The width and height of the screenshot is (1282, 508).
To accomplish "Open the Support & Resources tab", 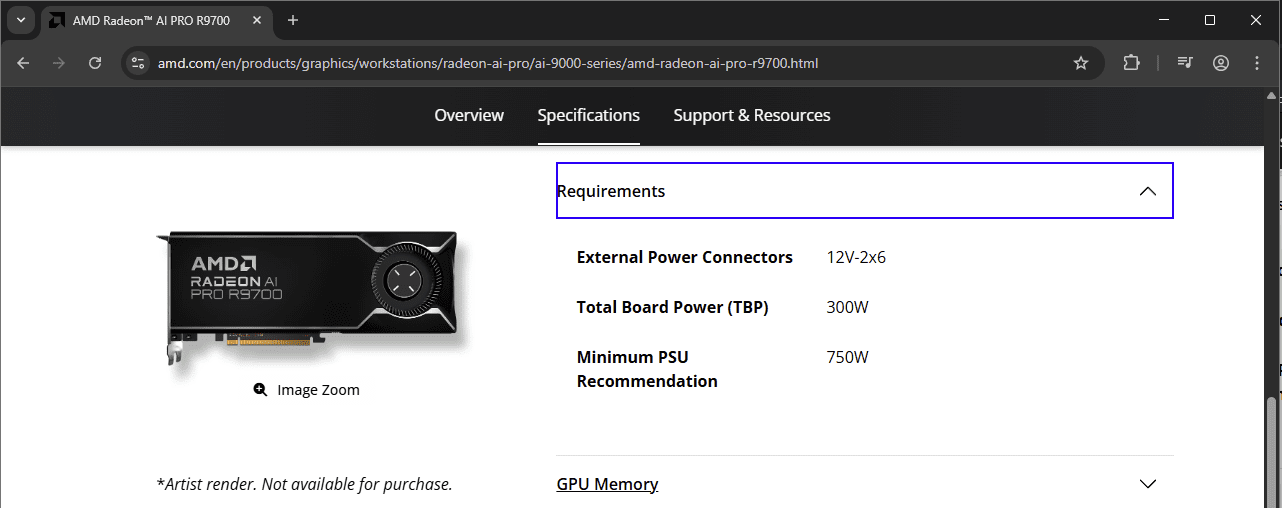I will click(x=752, y=115).
